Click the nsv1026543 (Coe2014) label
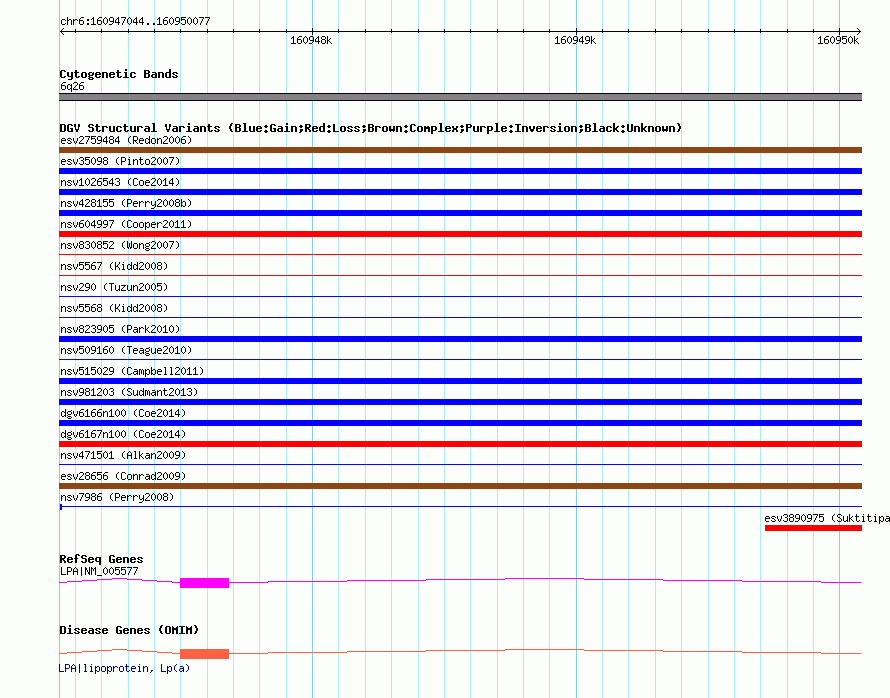890x698 pixels. [120, 182]
